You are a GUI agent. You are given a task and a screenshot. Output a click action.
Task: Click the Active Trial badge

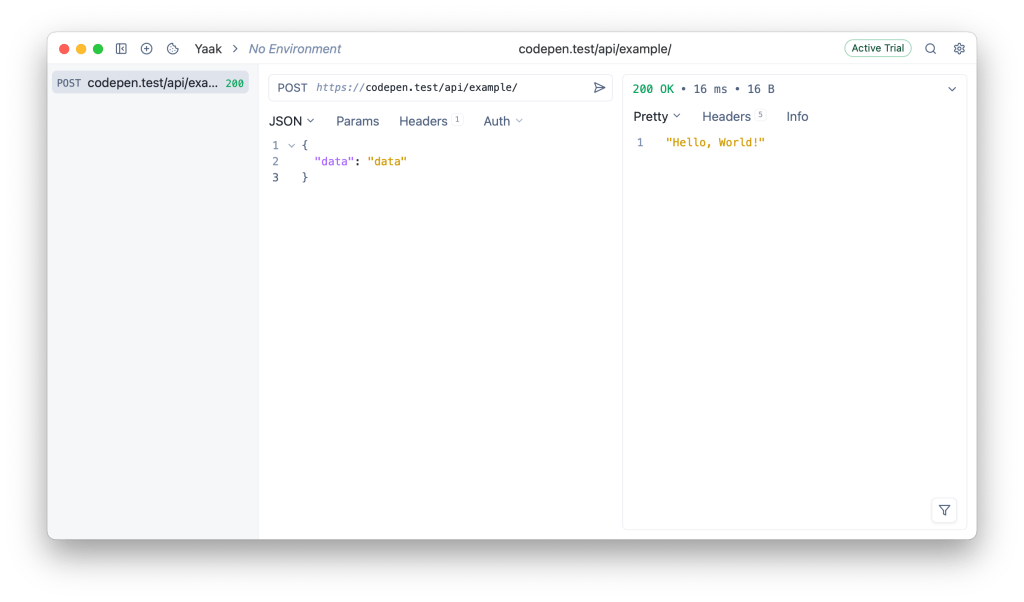point(878,48)
